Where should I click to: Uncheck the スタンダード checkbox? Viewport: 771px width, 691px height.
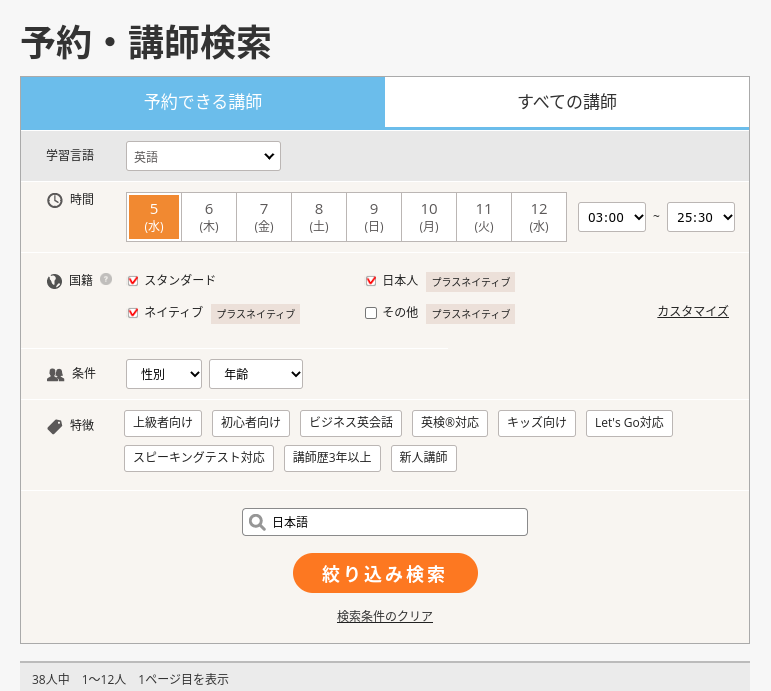pos(133,281)
